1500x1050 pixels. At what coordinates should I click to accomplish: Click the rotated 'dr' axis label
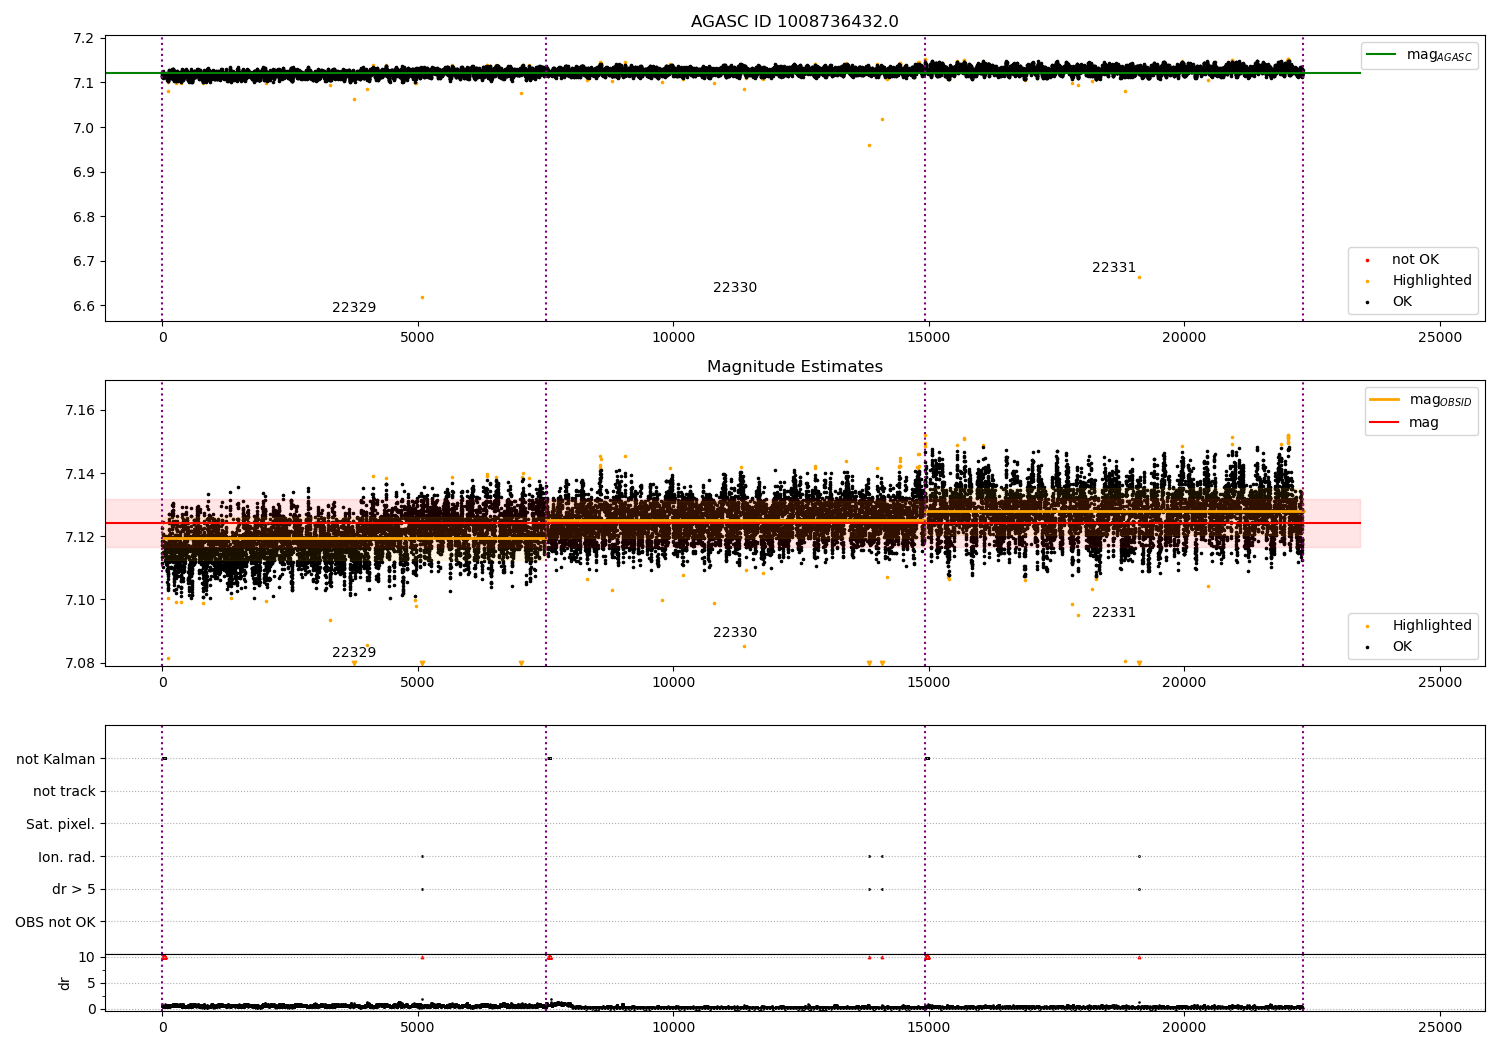(x=65, y=983)
